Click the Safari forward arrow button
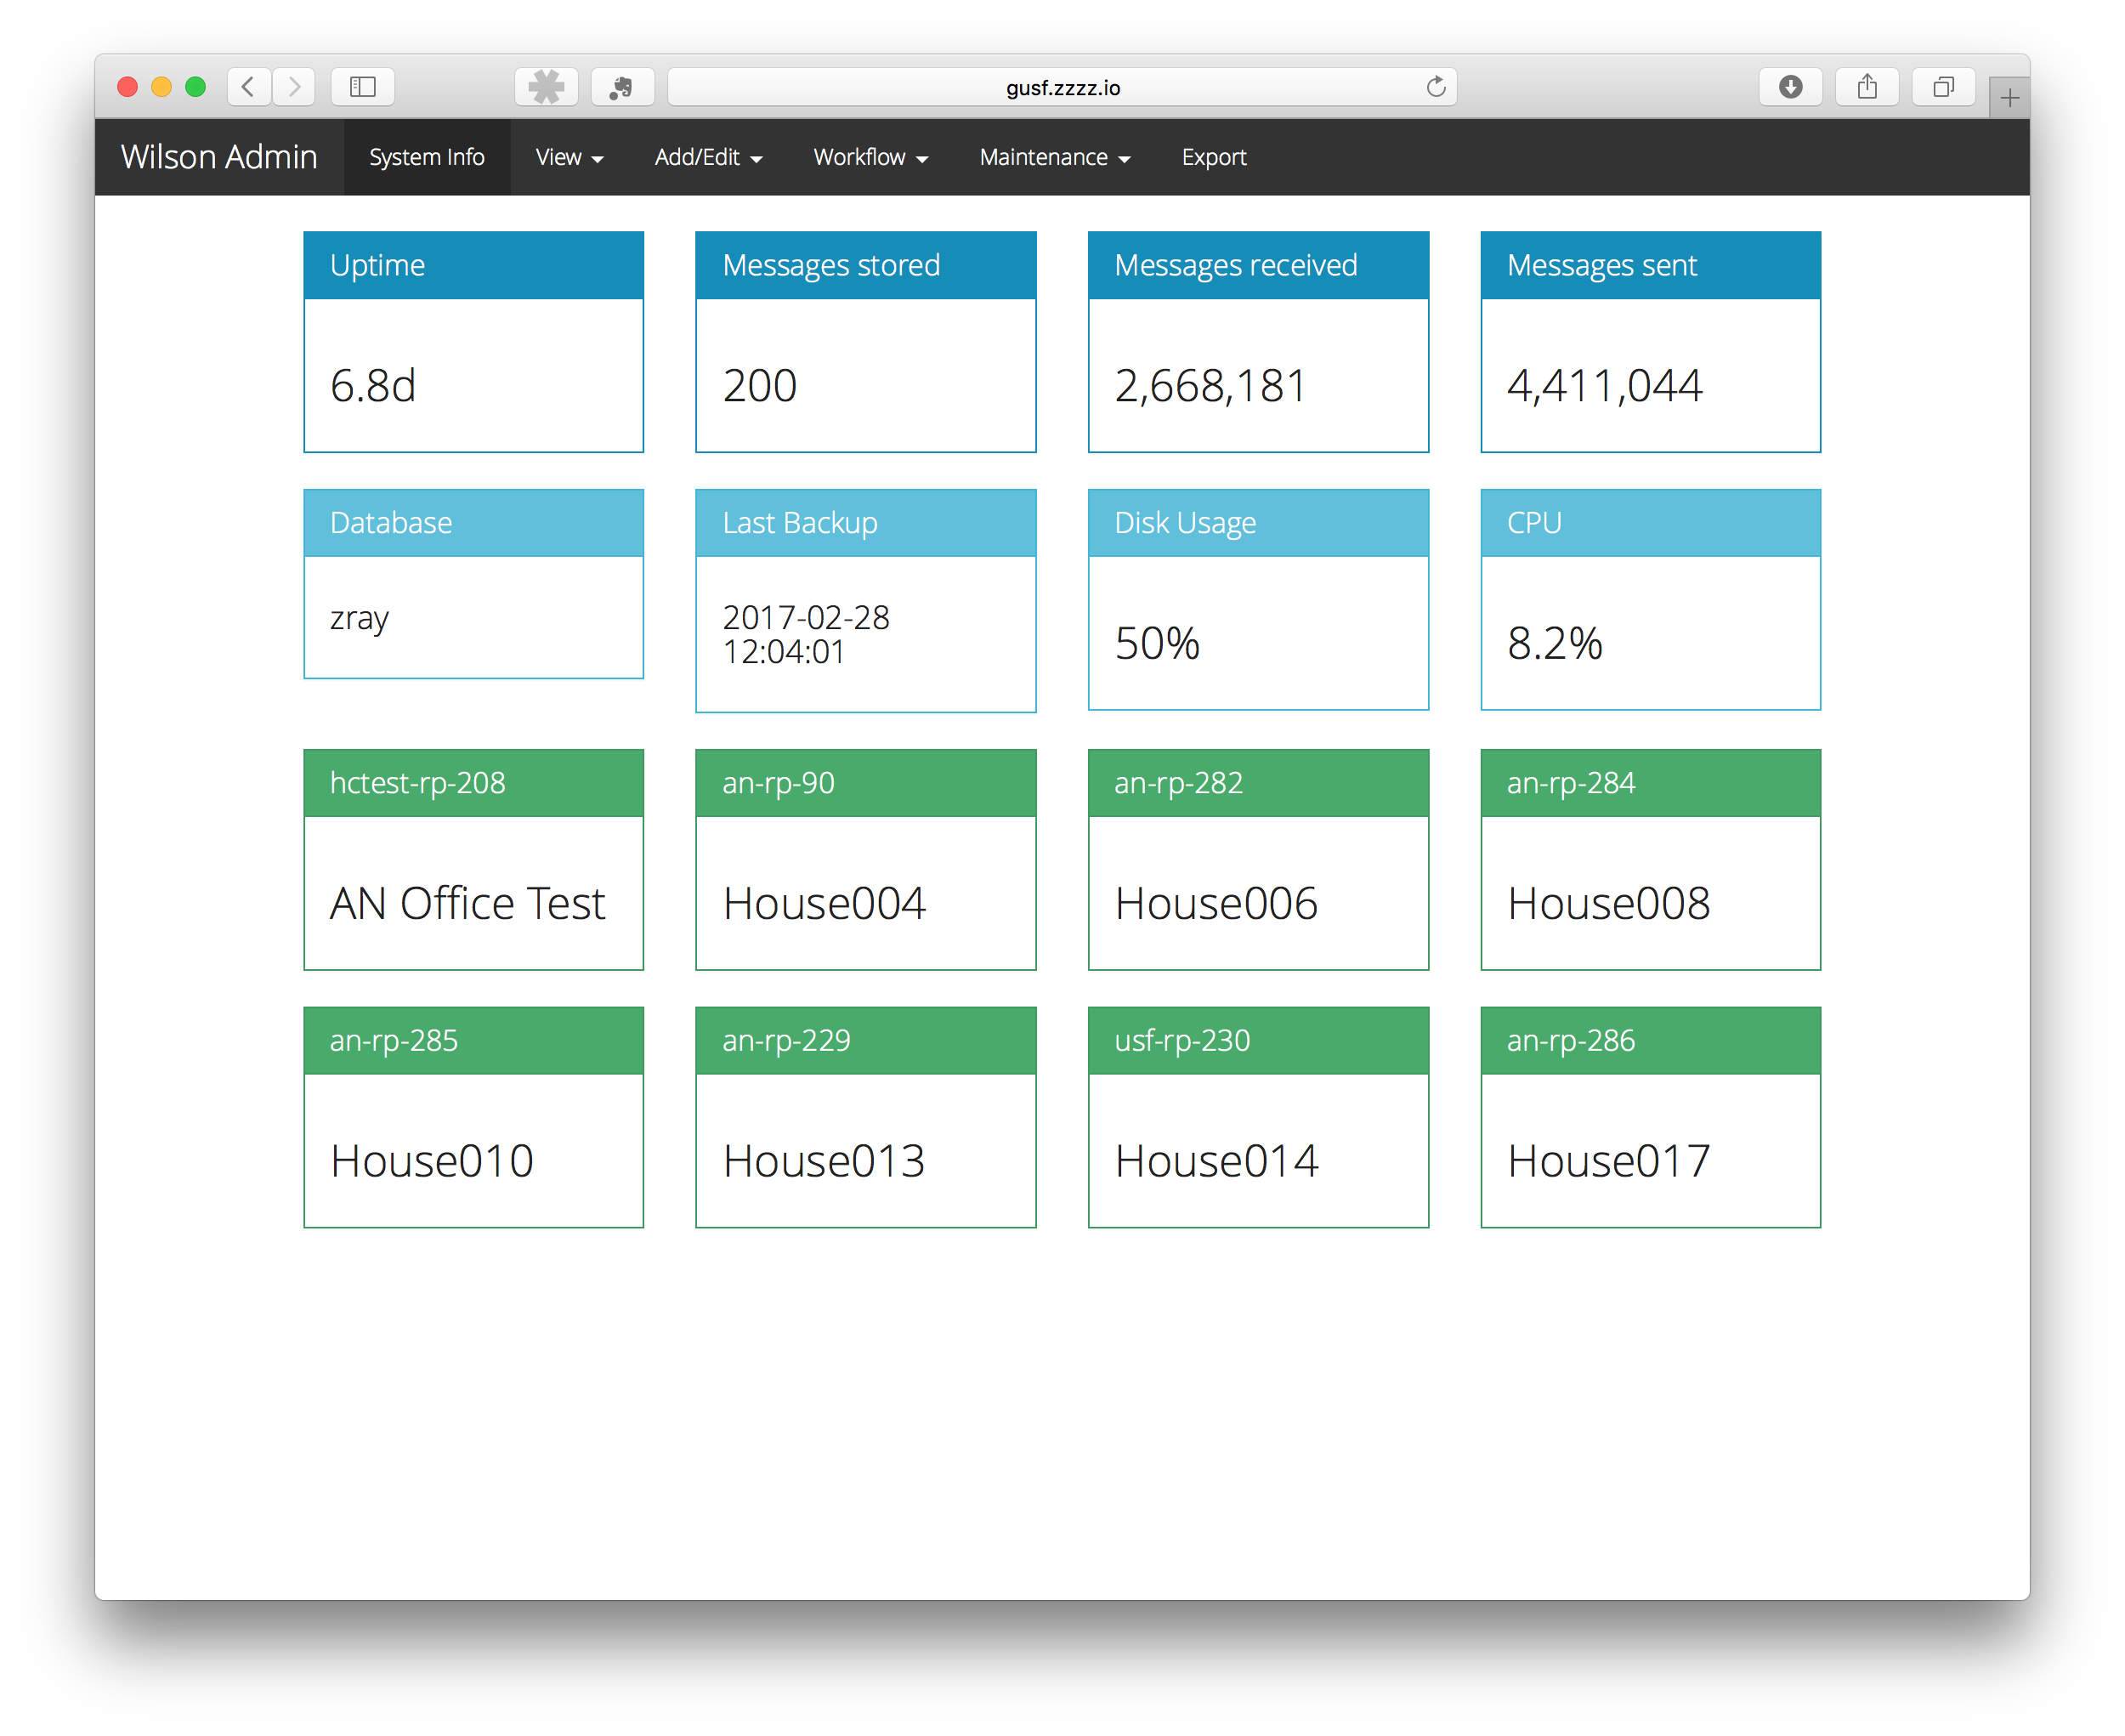2125x1736 pixels. coord(293,87)
